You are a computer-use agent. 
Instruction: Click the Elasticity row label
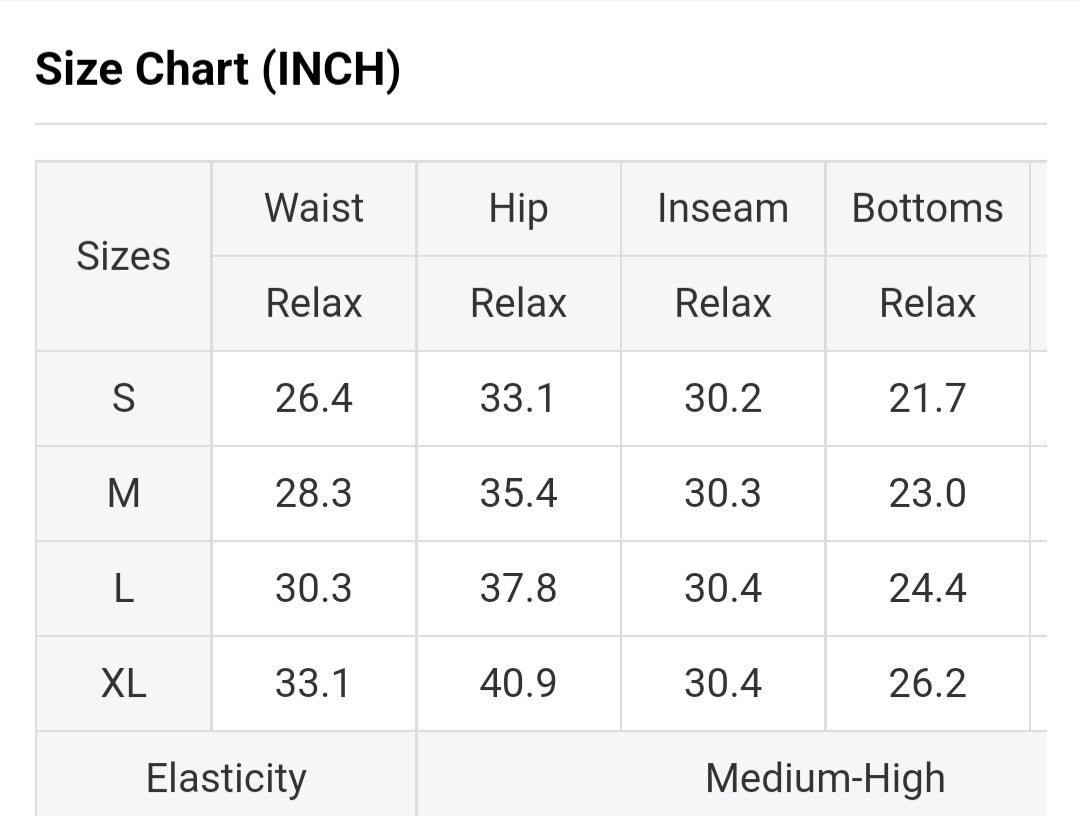(x=226, y=778)
